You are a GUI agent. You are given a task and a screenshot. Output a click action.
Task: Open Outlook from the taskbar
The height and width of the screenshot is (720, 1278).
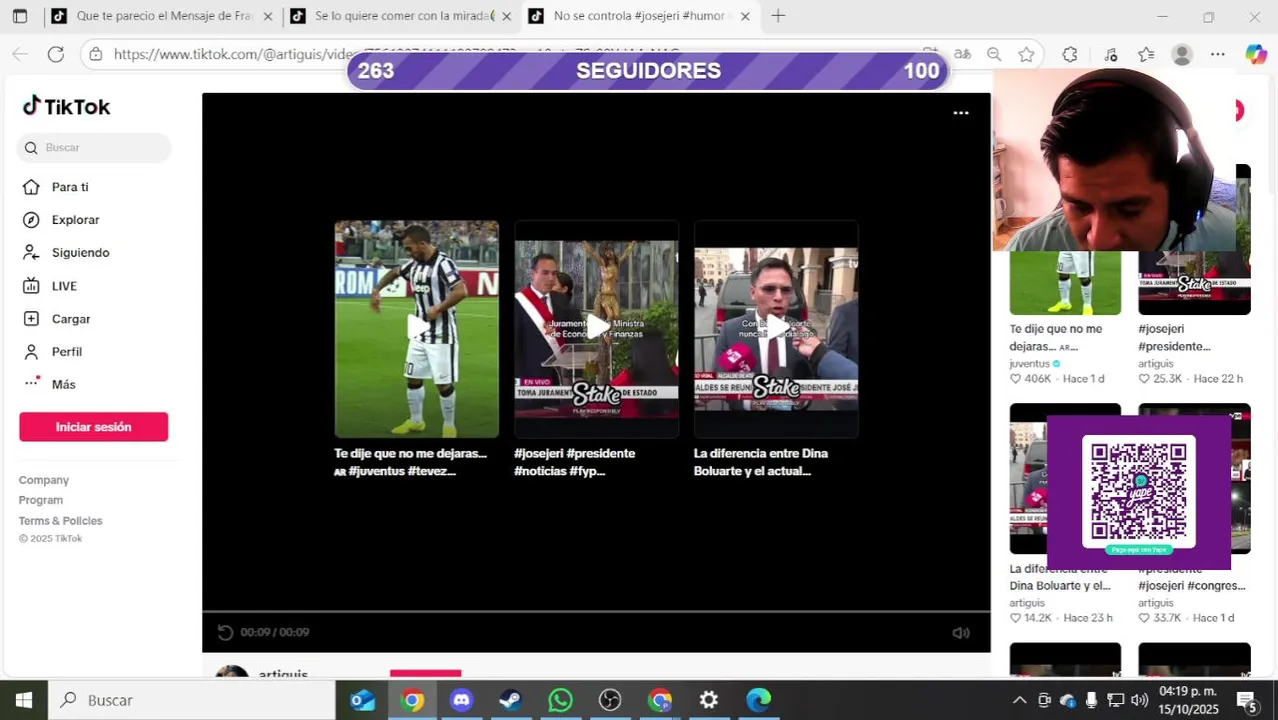point(363,700)
